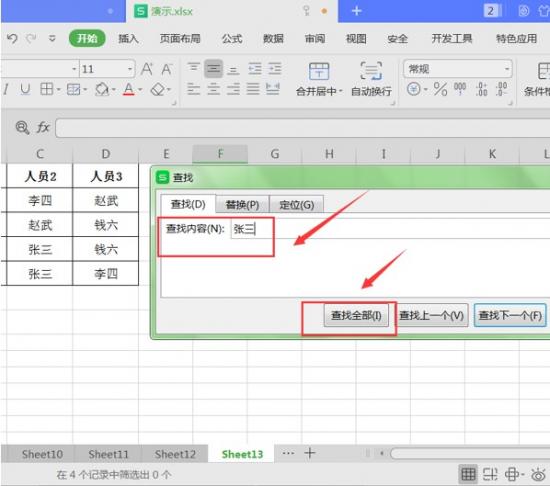This screenshot has width=550, height=486.
Task: Click the 查找内容 input field
Action: [390, 229]
